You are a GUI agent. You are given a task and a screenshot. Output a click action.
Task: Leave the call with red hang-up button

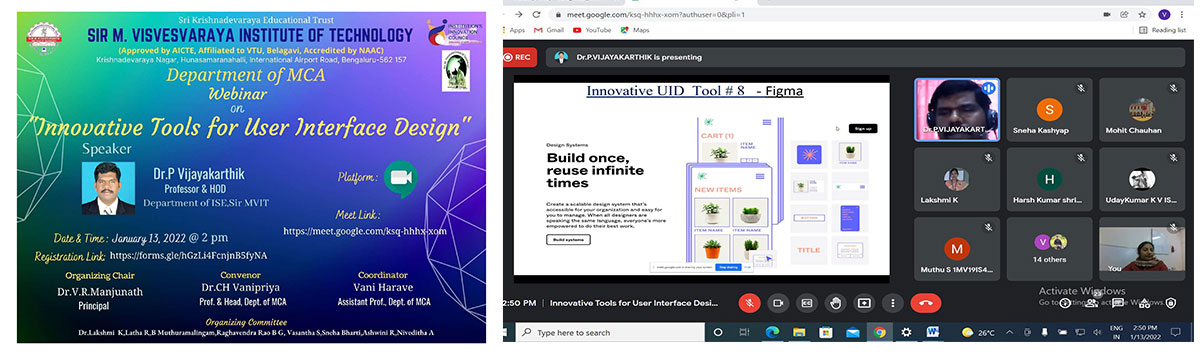[925, 302]
